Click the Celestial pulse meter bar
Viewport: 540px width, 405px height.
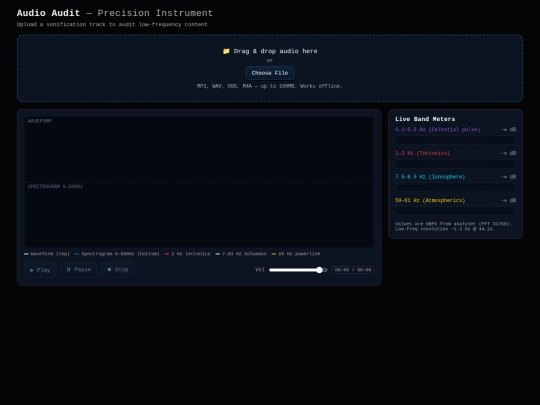455,140
